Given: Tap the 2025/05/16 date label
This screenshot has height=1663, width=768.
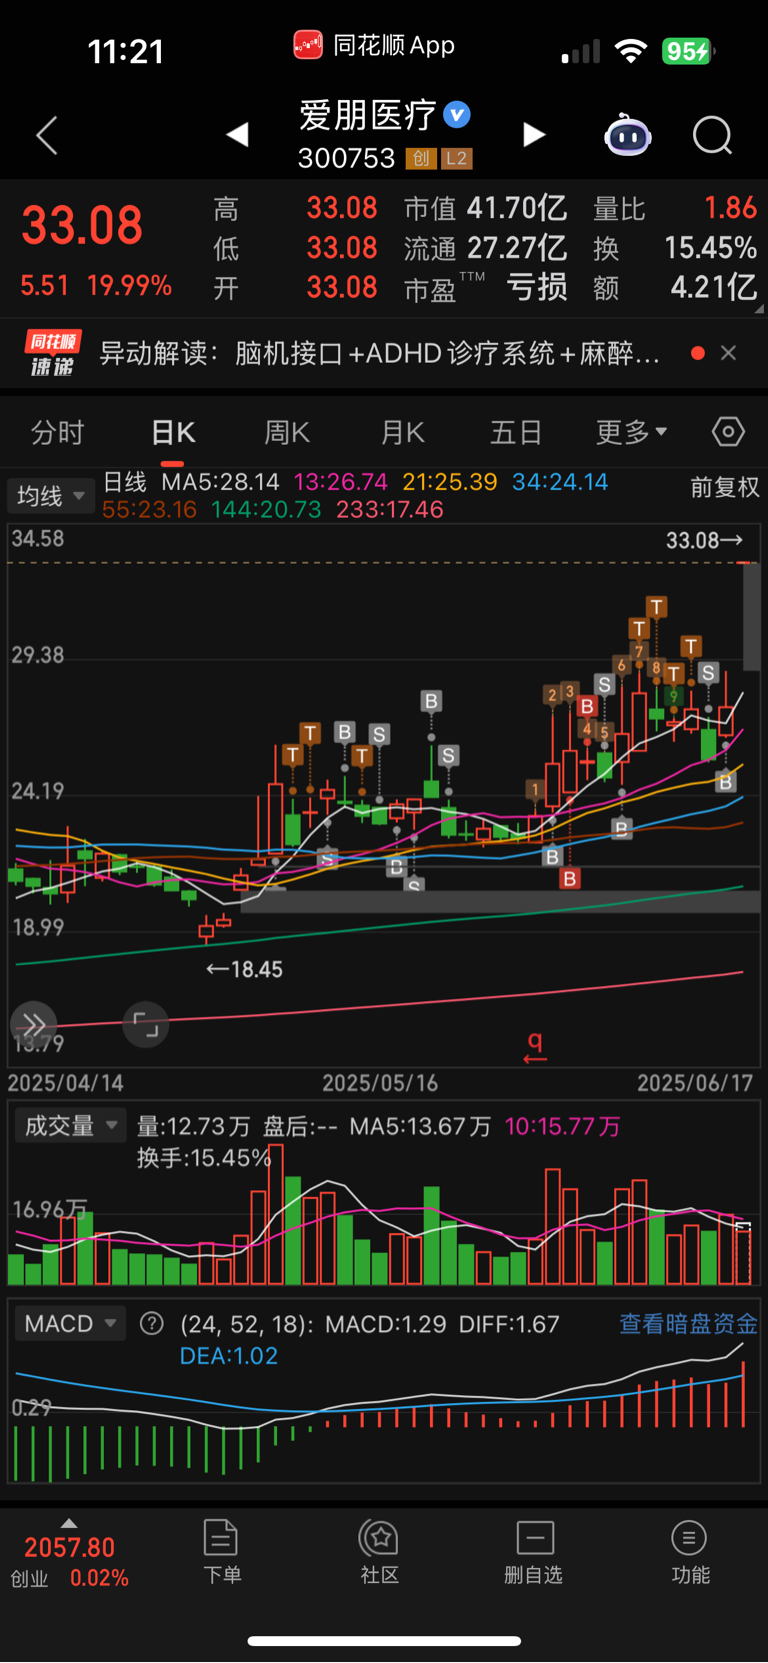Looking at the screenshot, I should (380, 1083).
